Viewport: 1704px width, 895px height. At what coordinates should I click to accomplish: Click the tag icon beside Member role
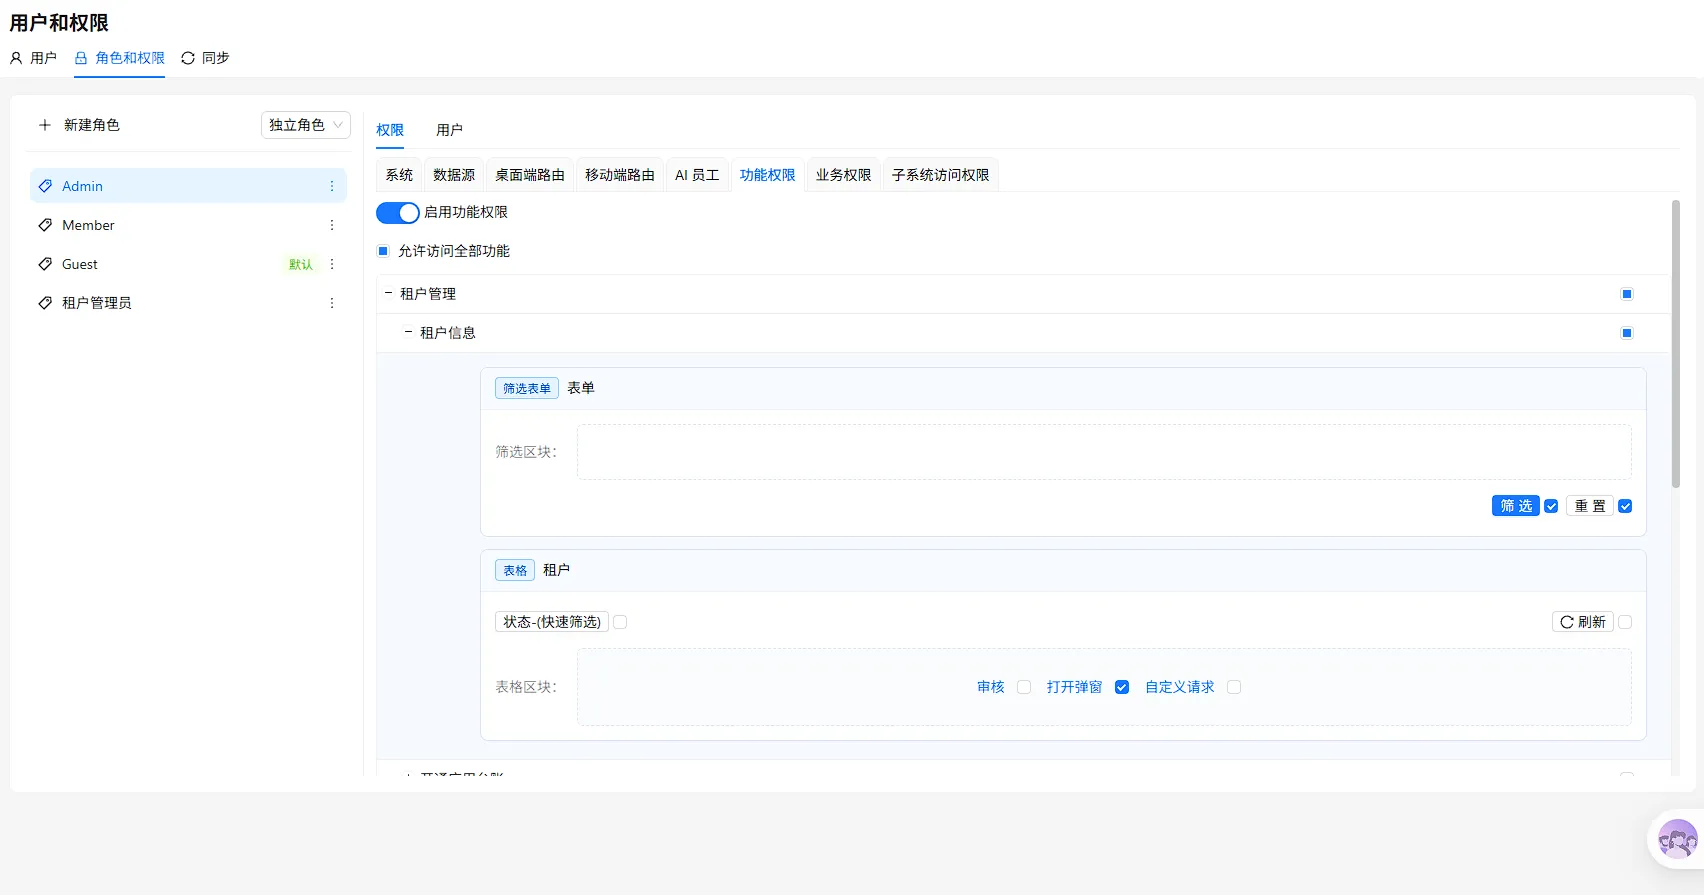point(45,225)
